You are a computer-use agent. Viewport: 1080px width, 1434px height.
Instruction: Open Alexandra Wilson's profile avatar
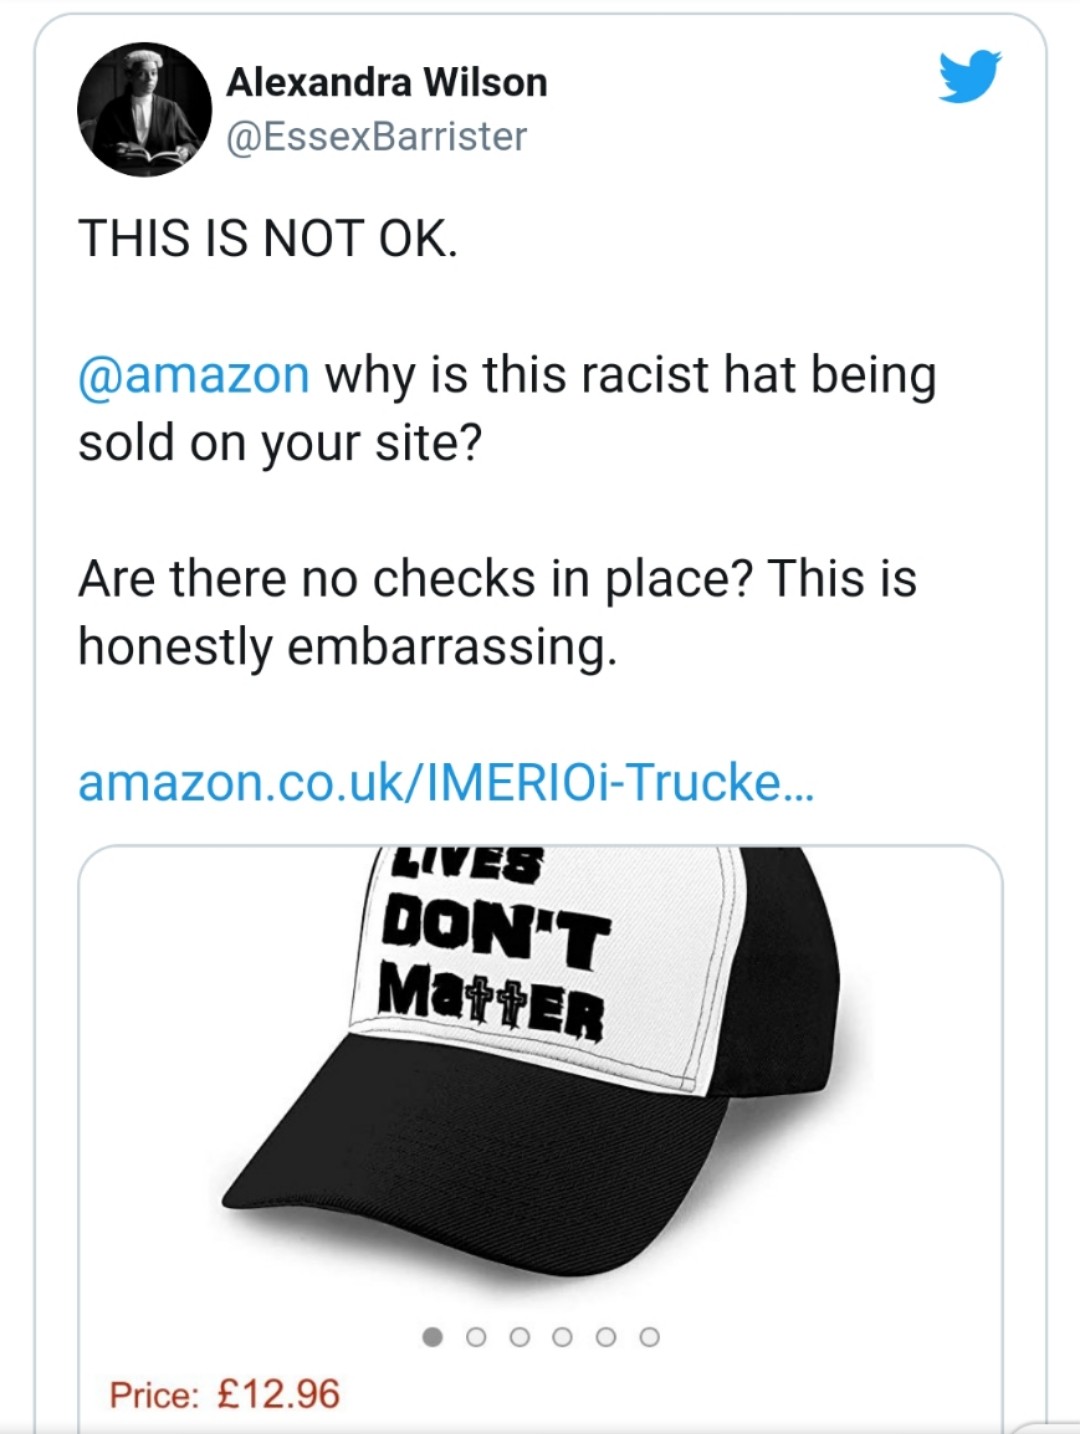[x=144, y=109]
